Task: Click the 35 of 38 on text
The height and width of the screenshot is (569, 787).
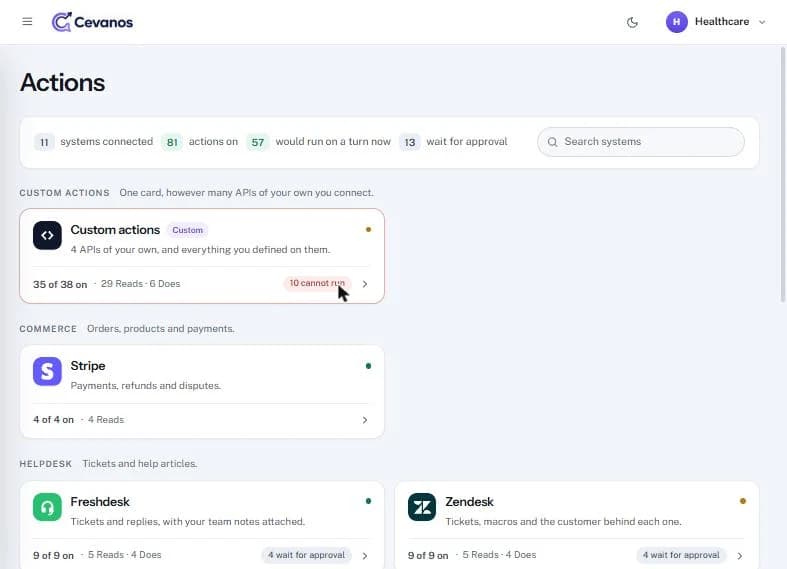Action: [x=60, y=284]
